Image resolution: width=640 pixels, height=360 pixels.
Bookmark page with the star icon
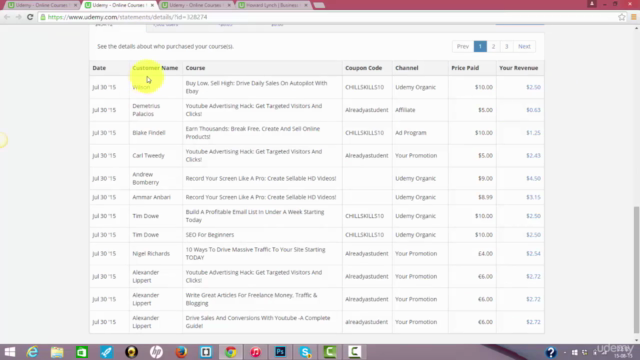621,17
